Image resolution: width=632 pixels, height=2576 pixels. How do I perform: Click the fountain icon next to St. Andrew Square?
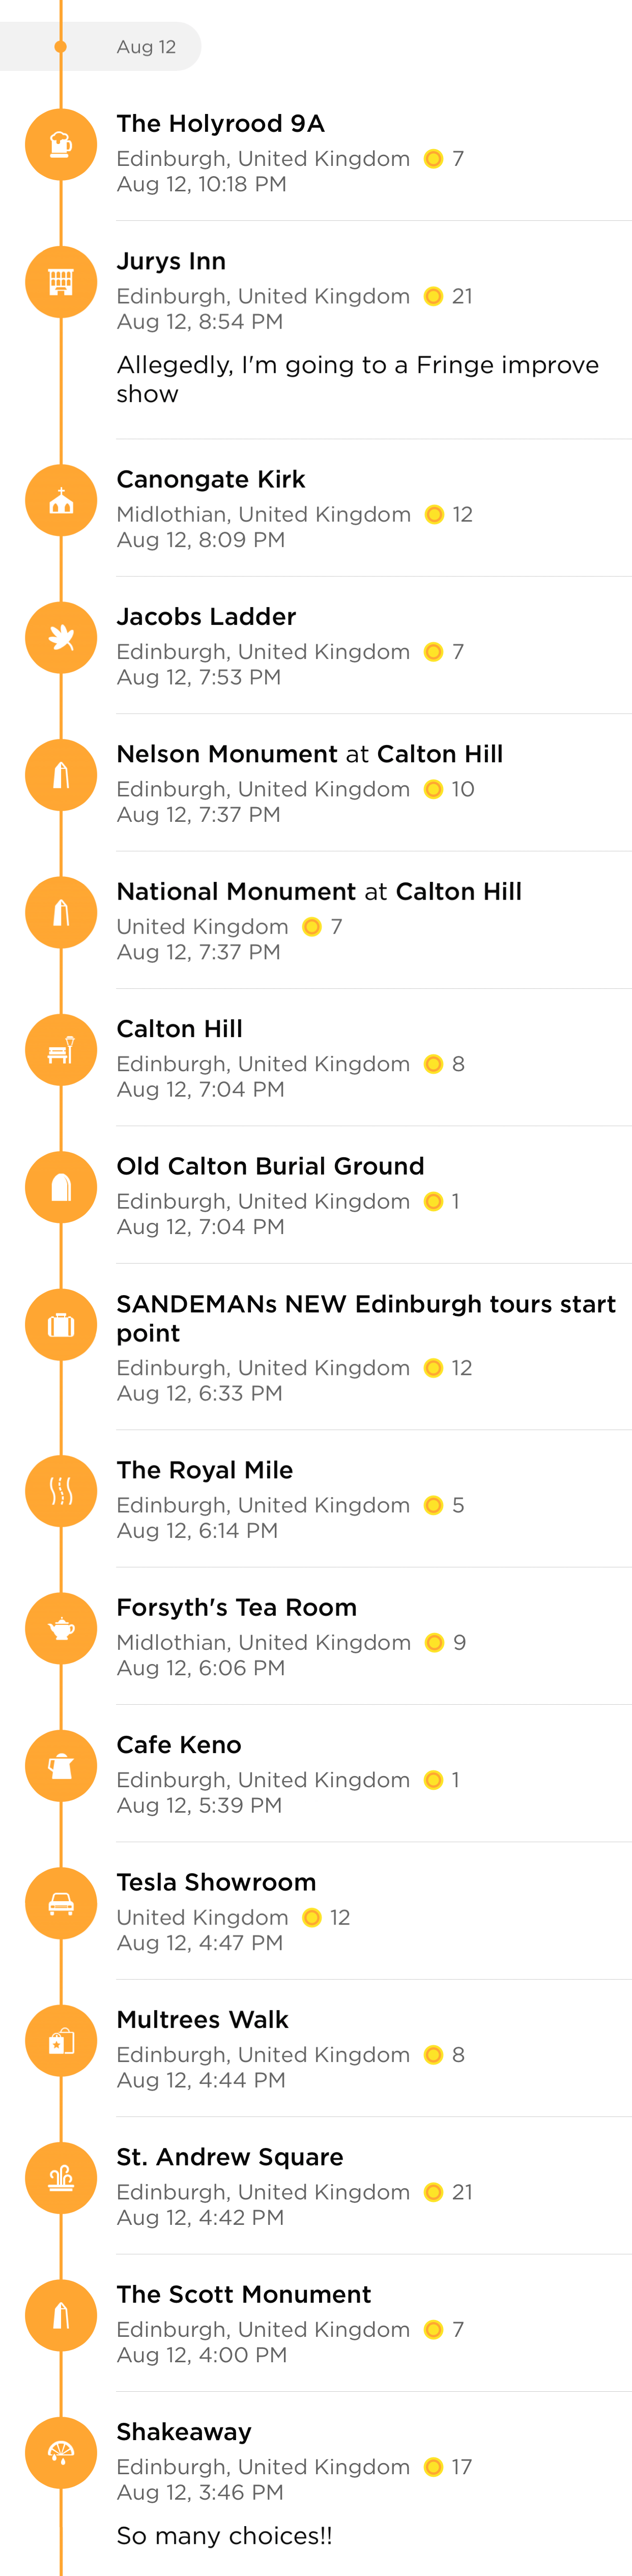[x=61, y=2178]
